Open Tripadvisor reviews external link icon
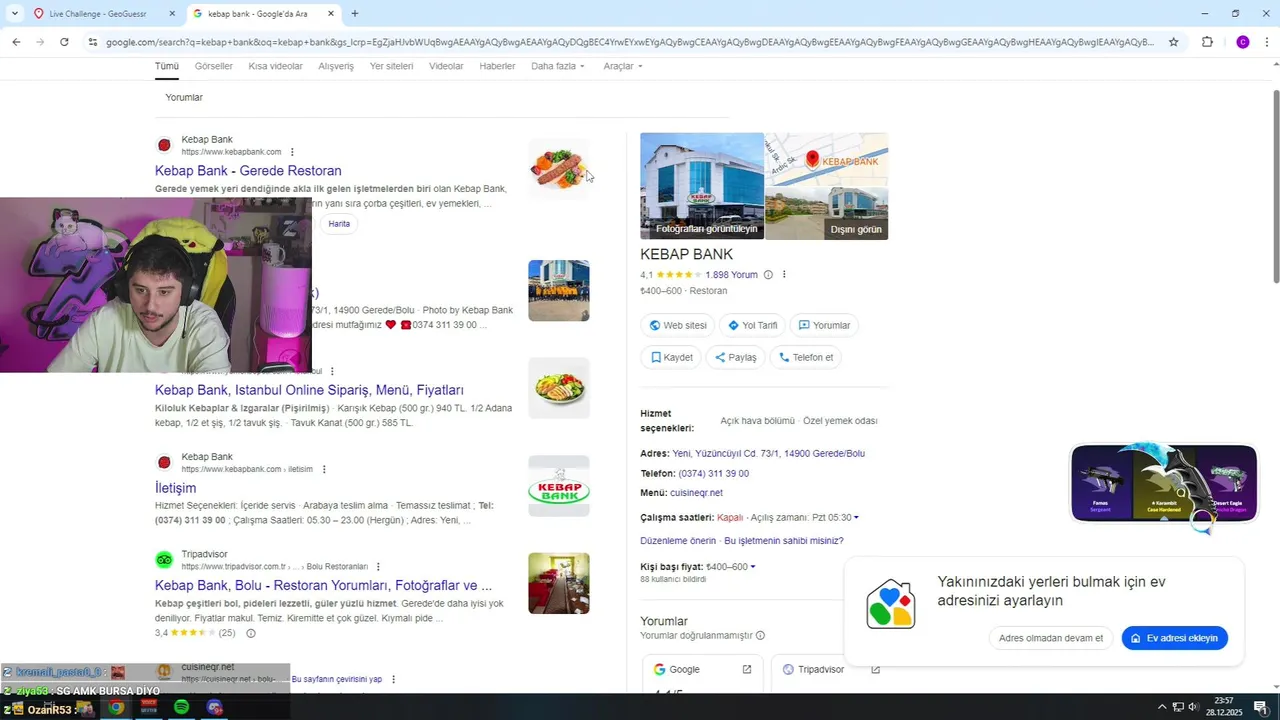This screenshot has height=720, width=1280. [876, 670]
